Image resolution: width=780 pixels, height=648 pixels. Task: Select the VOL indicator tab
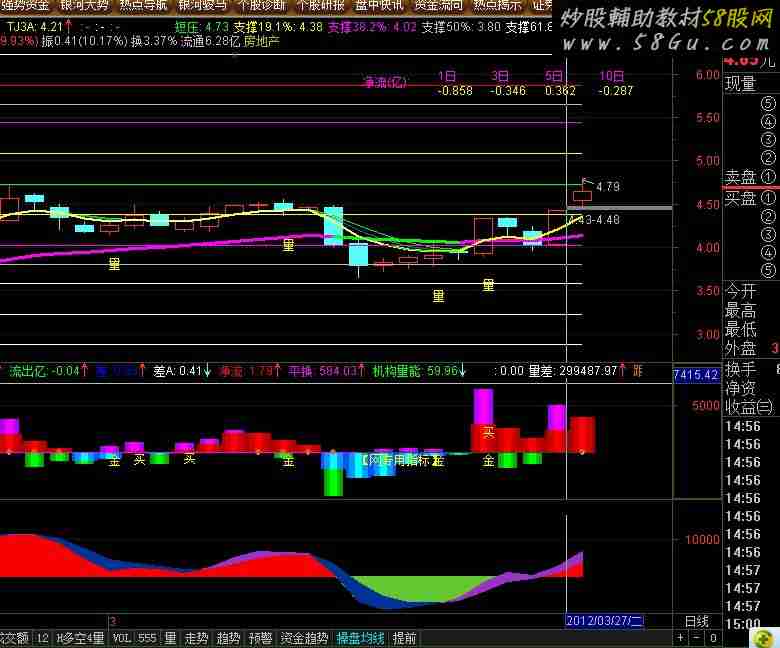pos(121,638)
